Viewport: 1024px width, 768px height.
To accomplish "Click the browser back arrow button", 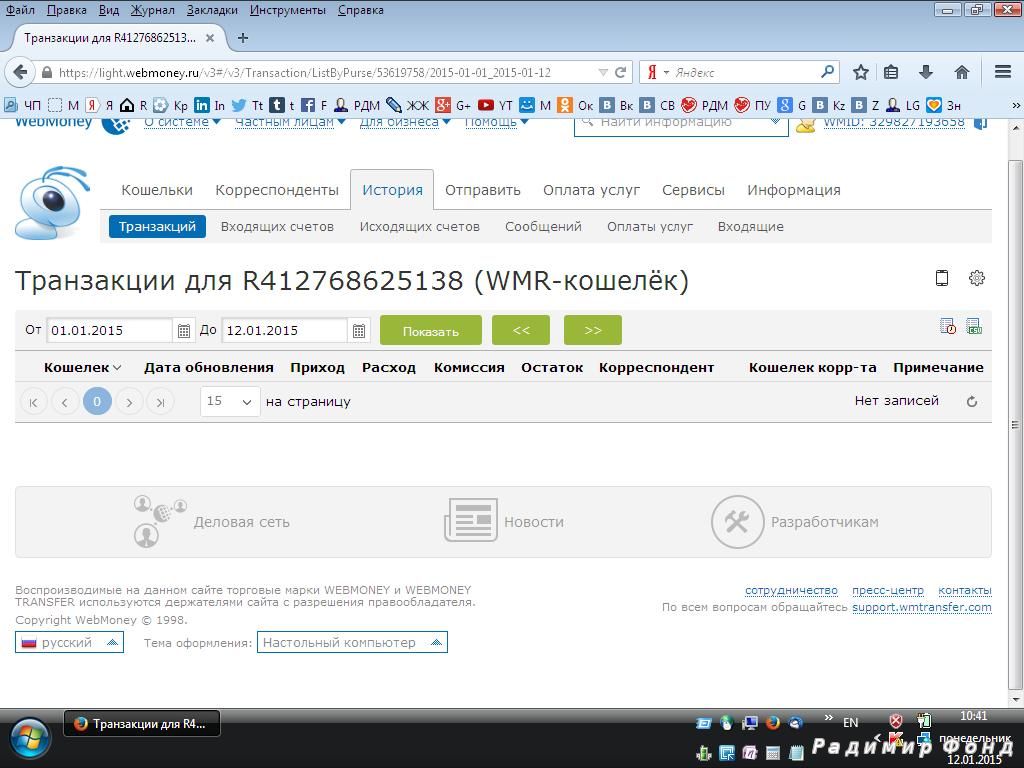I will point(20,72).
